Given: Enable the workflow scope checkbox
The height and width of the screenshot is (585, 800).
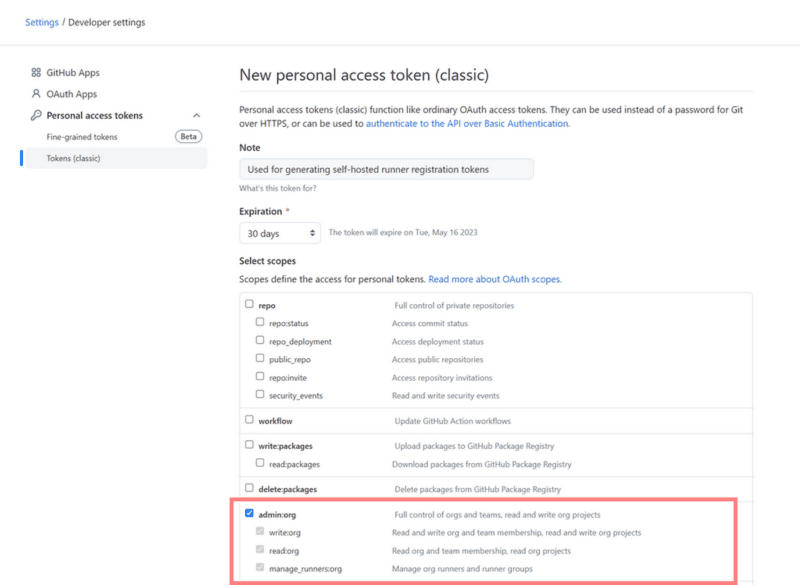Looking at the screenshot, I should pyautogui.click(x=249, y=419).
